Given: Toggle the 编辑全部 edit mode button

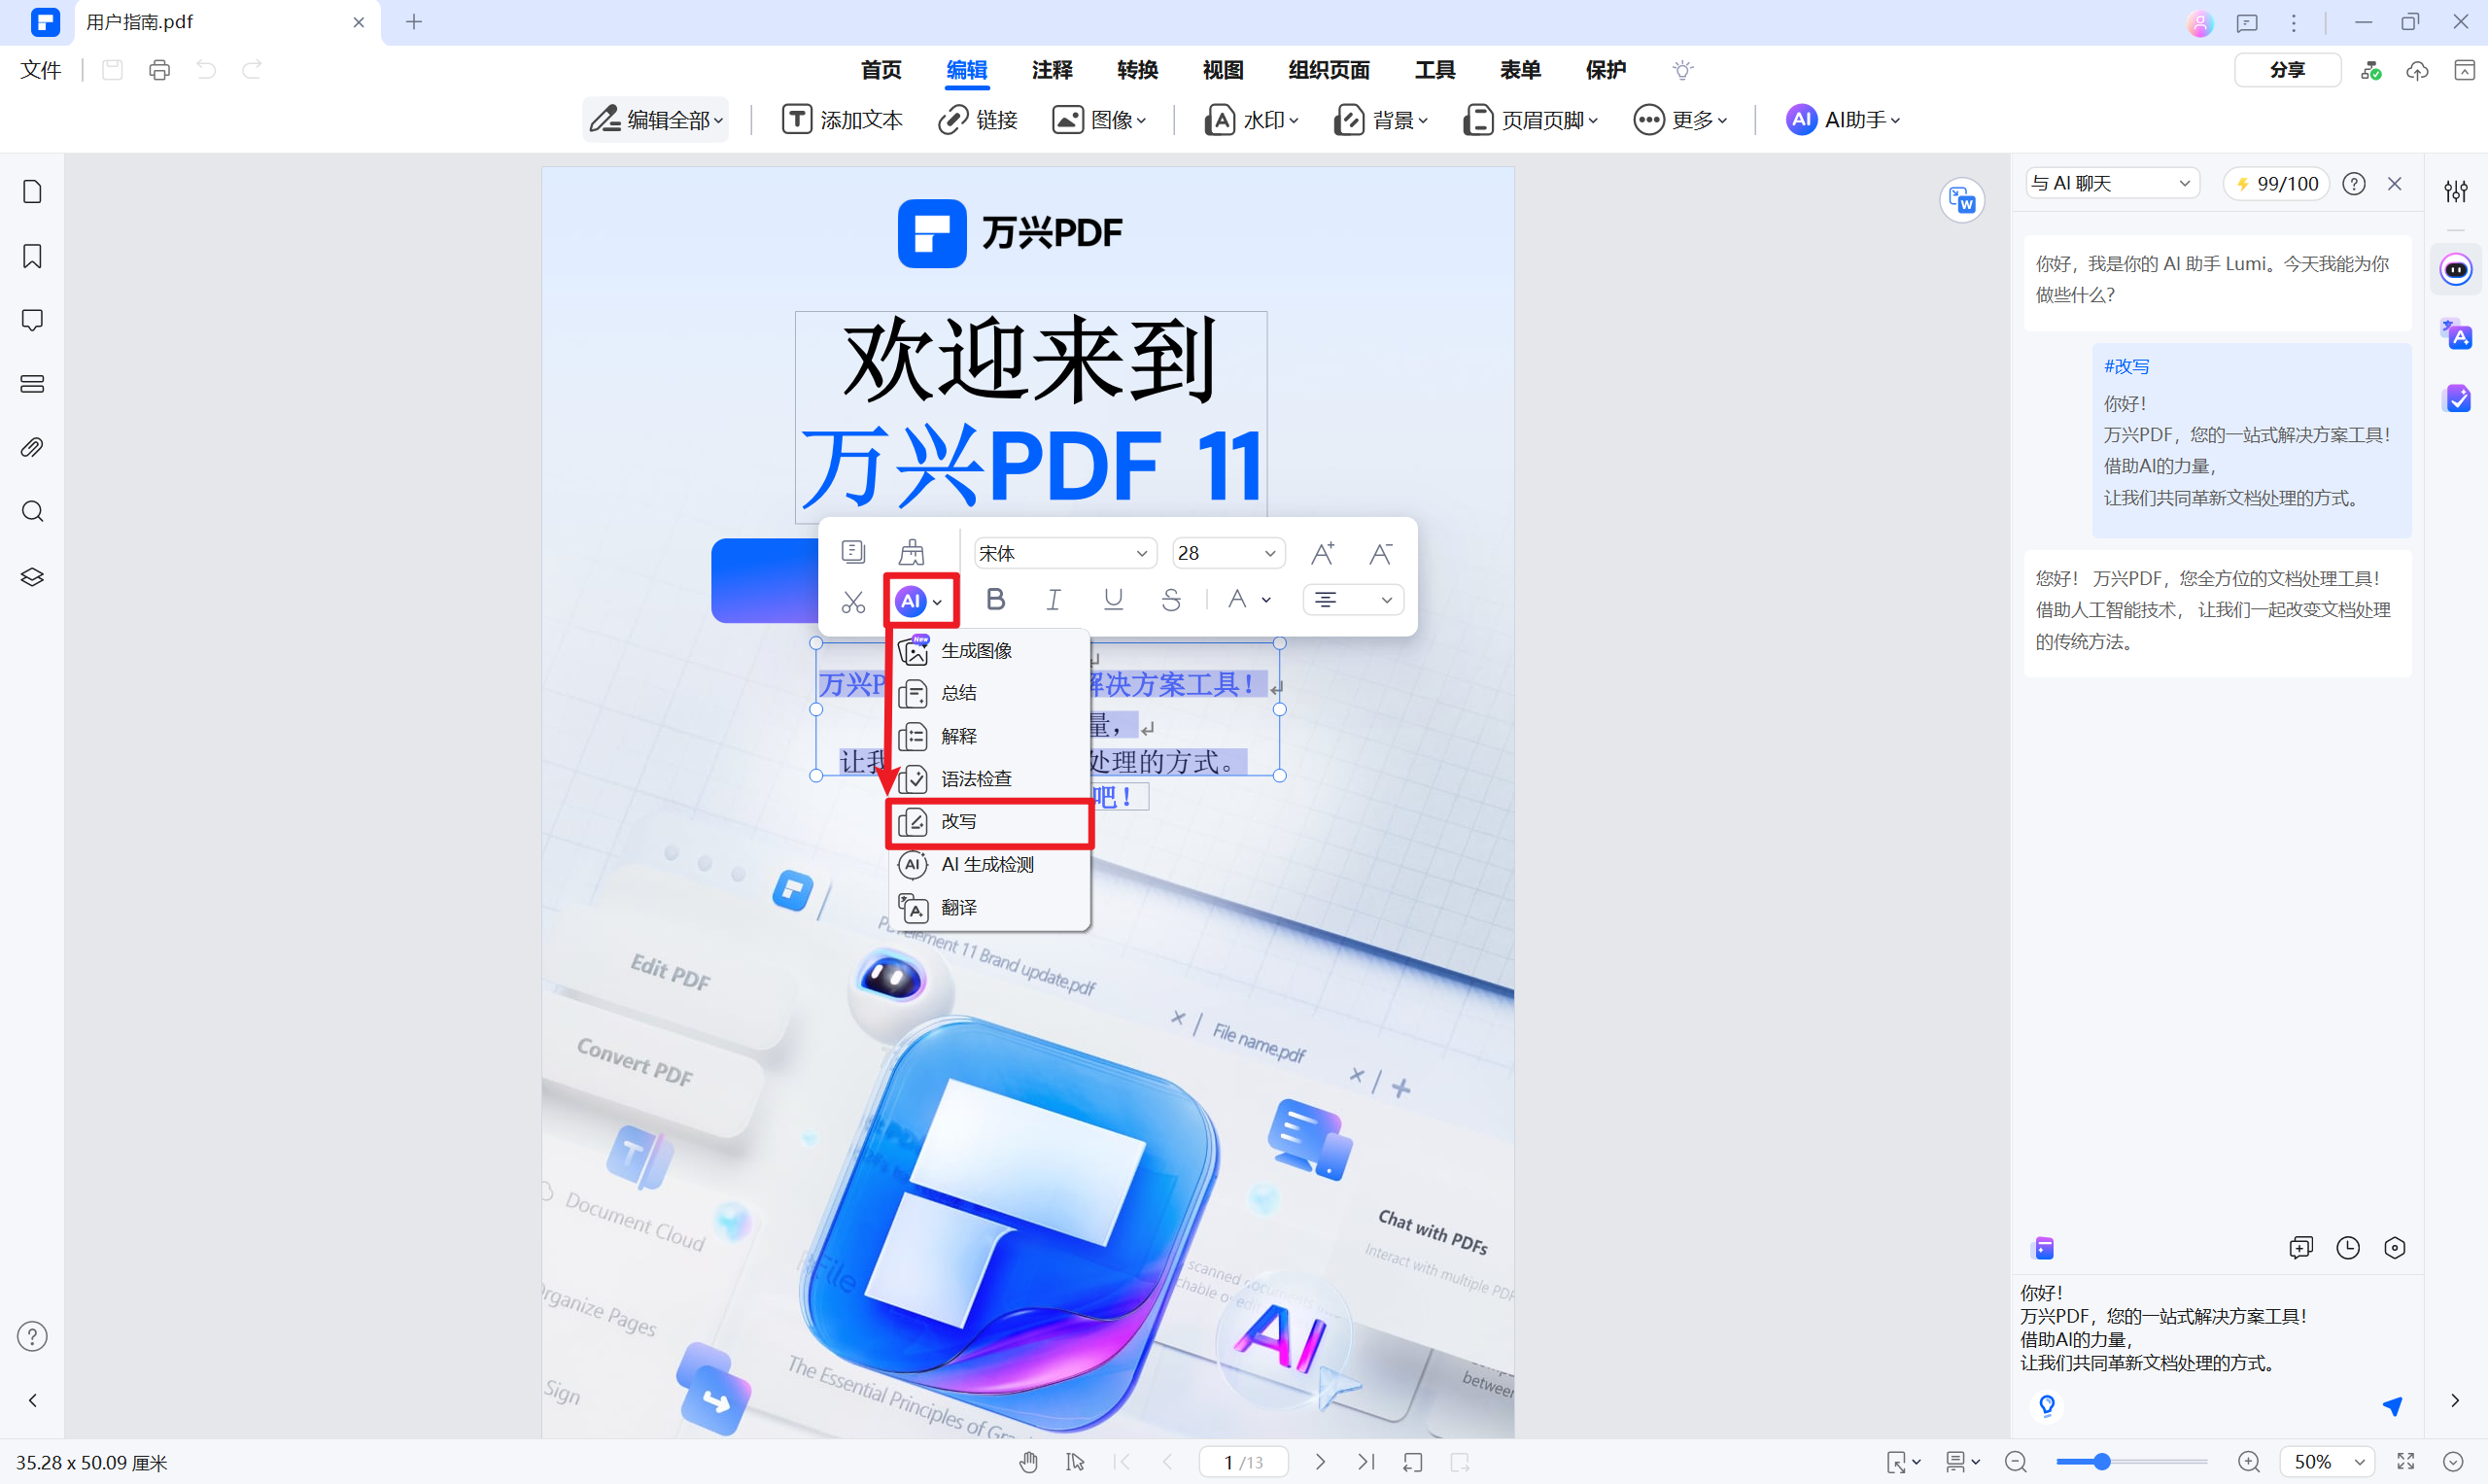Looking at the screenshot, I should 656,120.
